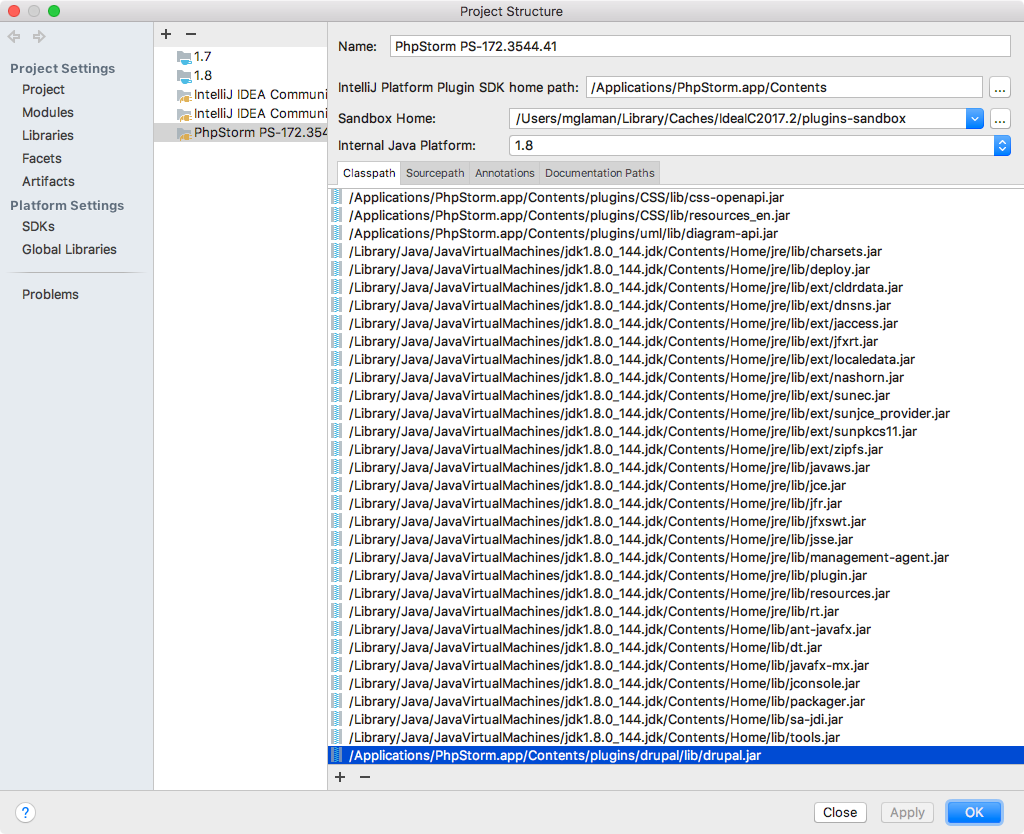Open Modules settings section

pos(48,112)
